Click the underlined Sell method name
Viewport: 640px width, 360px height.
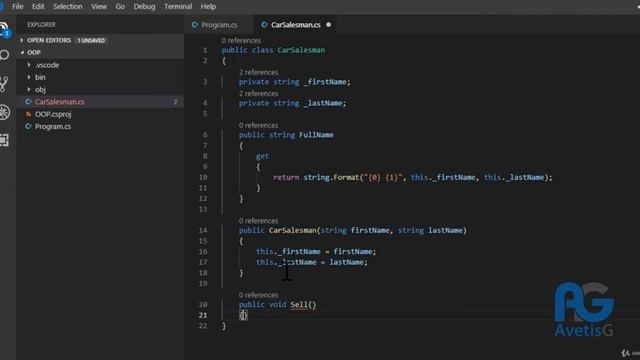tap(299, 305)
